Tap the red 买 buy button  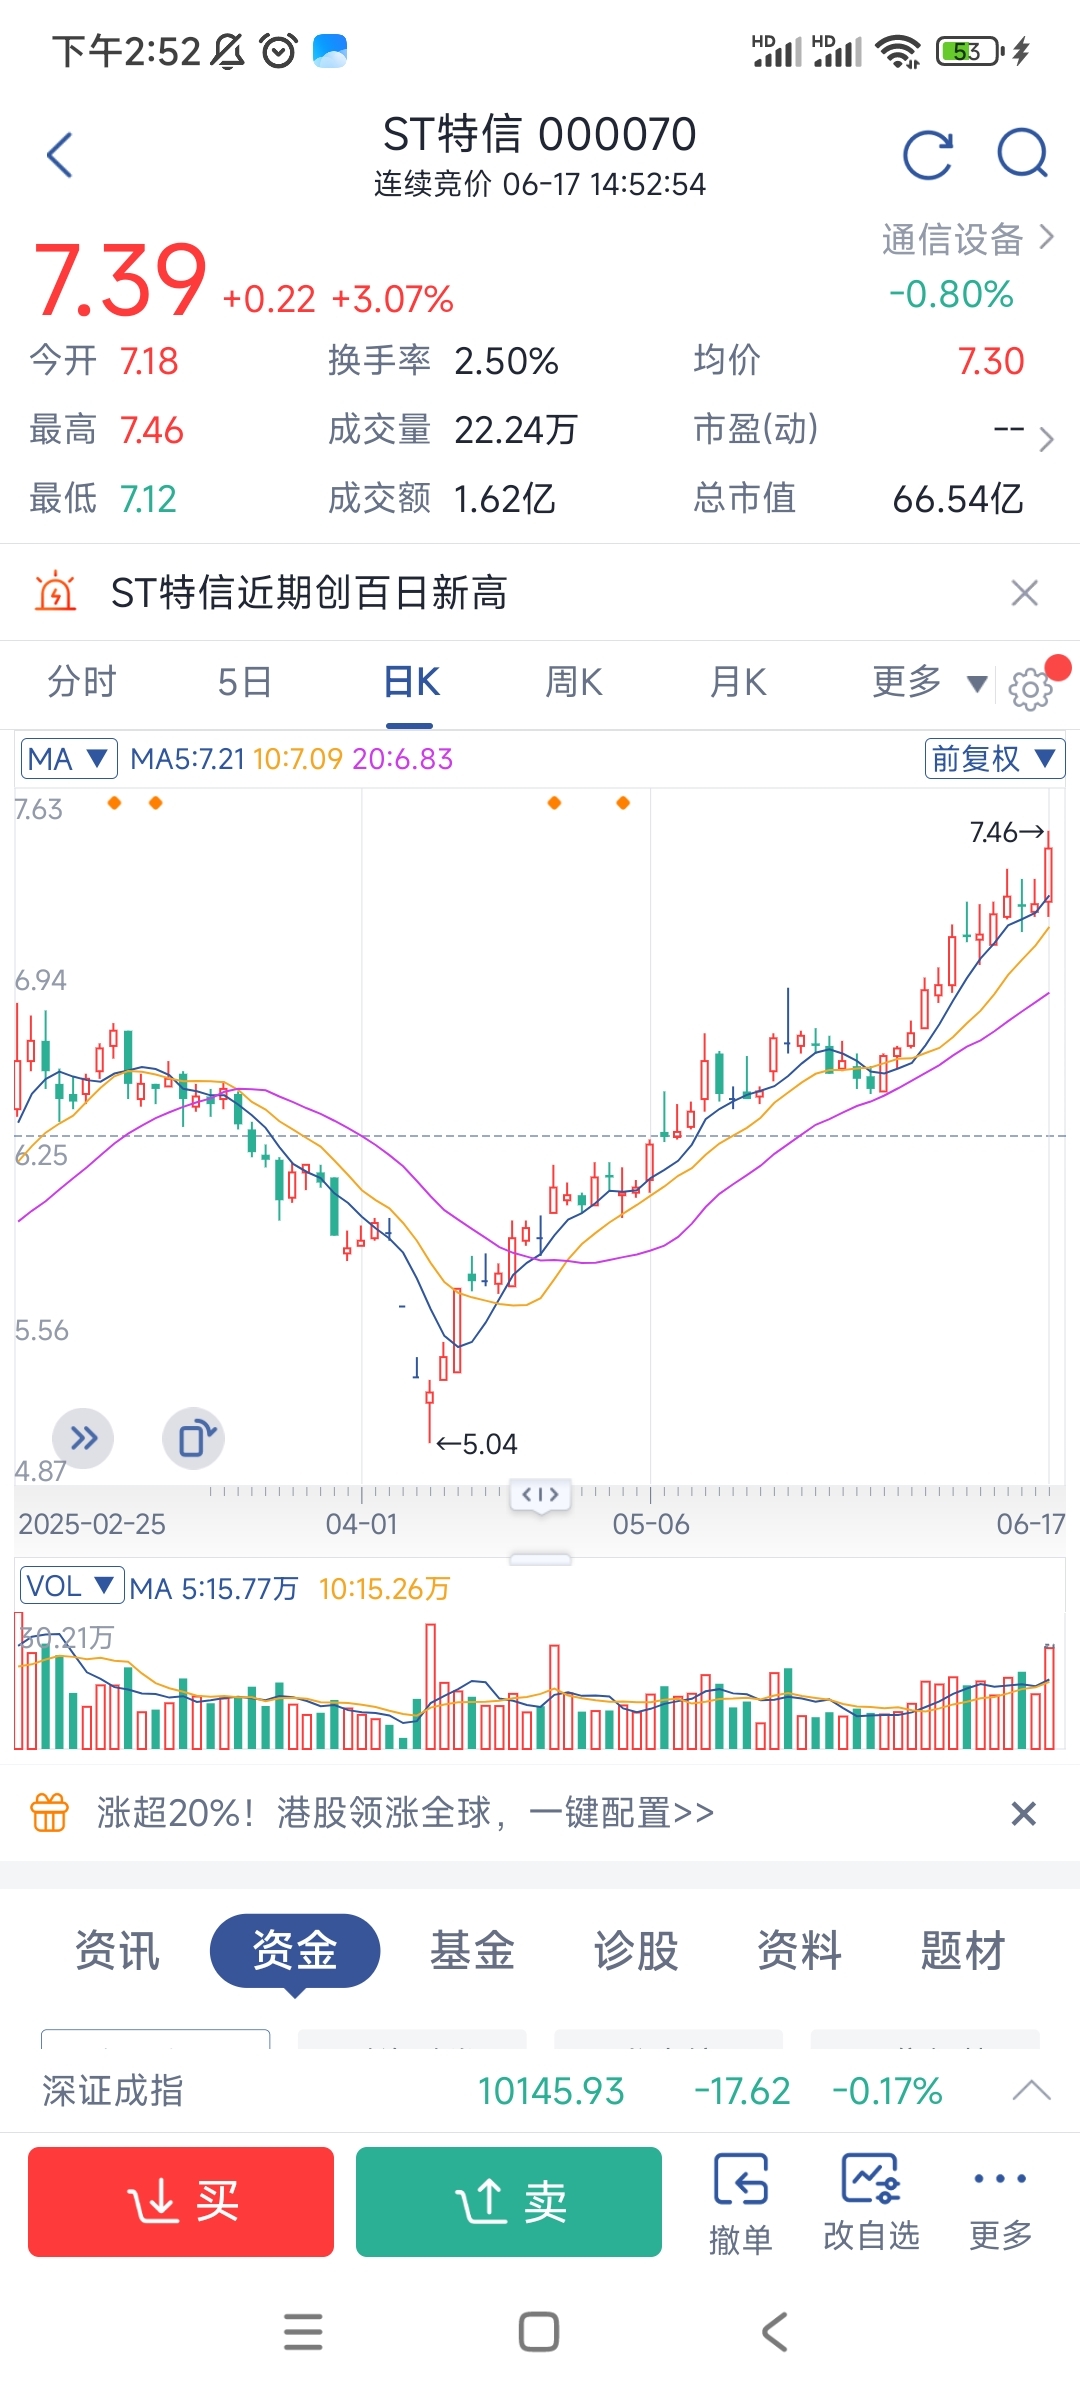pos(181,2202)
